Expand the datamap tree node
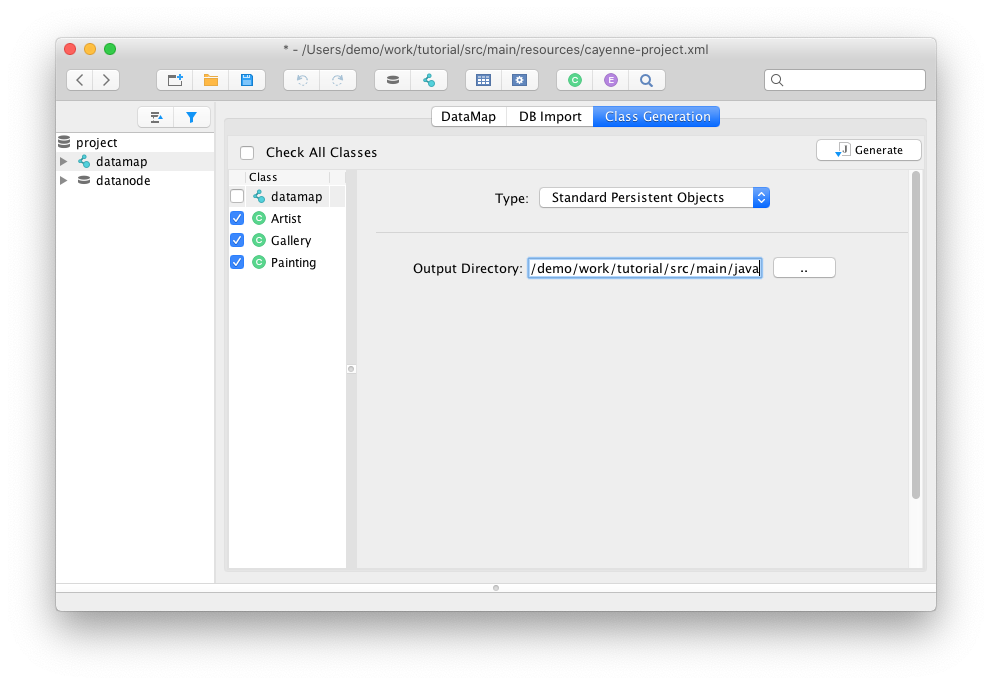 pos(64,162)
